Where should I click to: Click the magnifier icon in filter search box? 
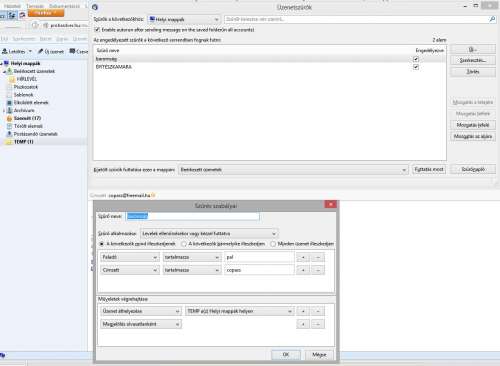pos(492,19)
